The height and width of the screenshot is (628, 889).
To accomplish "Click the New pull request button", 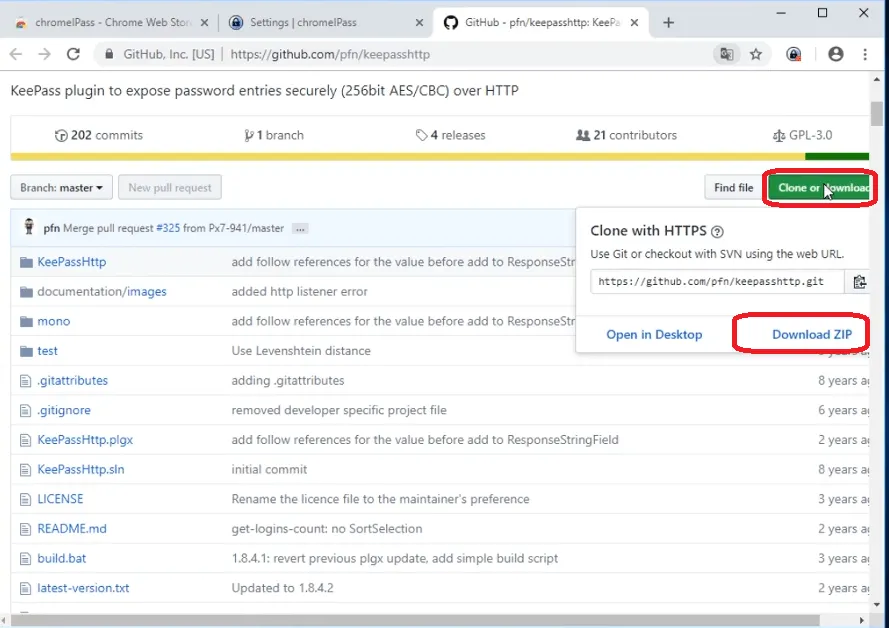I will (x=170, y=188).
